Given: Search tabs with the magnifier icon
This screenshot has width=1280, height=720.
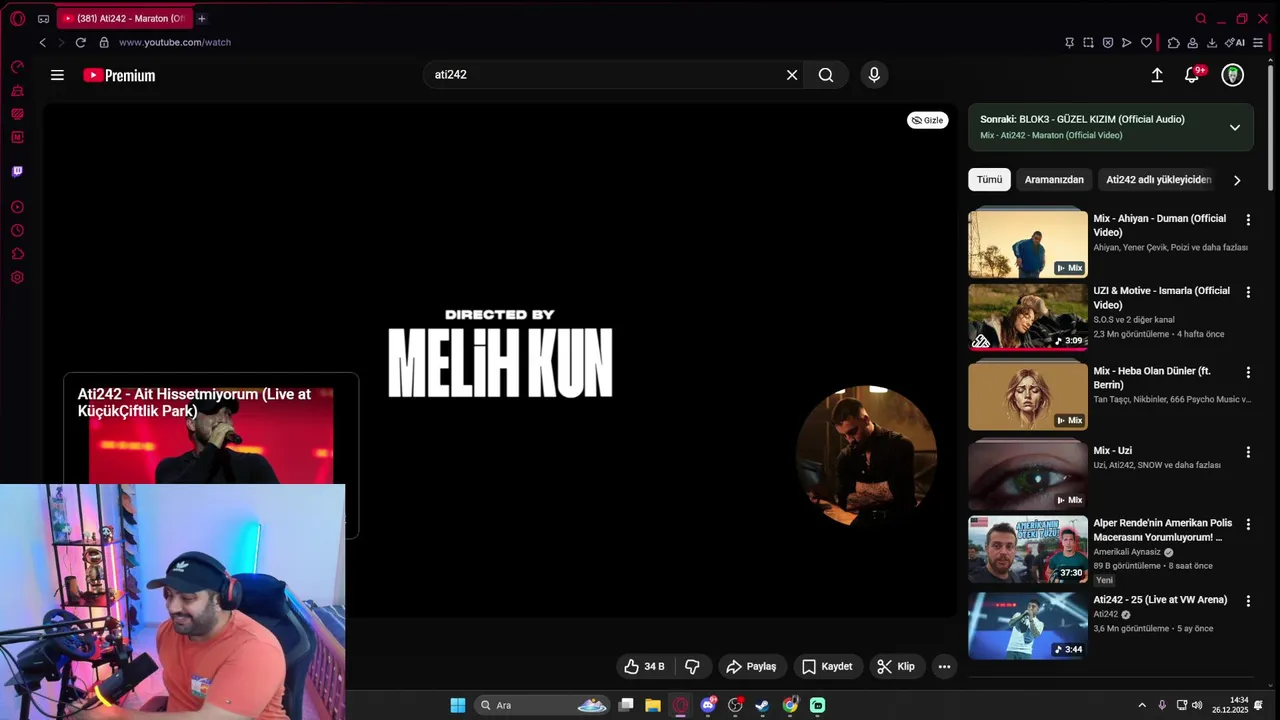Looking at the screenshot, I should pos(1201,18).
